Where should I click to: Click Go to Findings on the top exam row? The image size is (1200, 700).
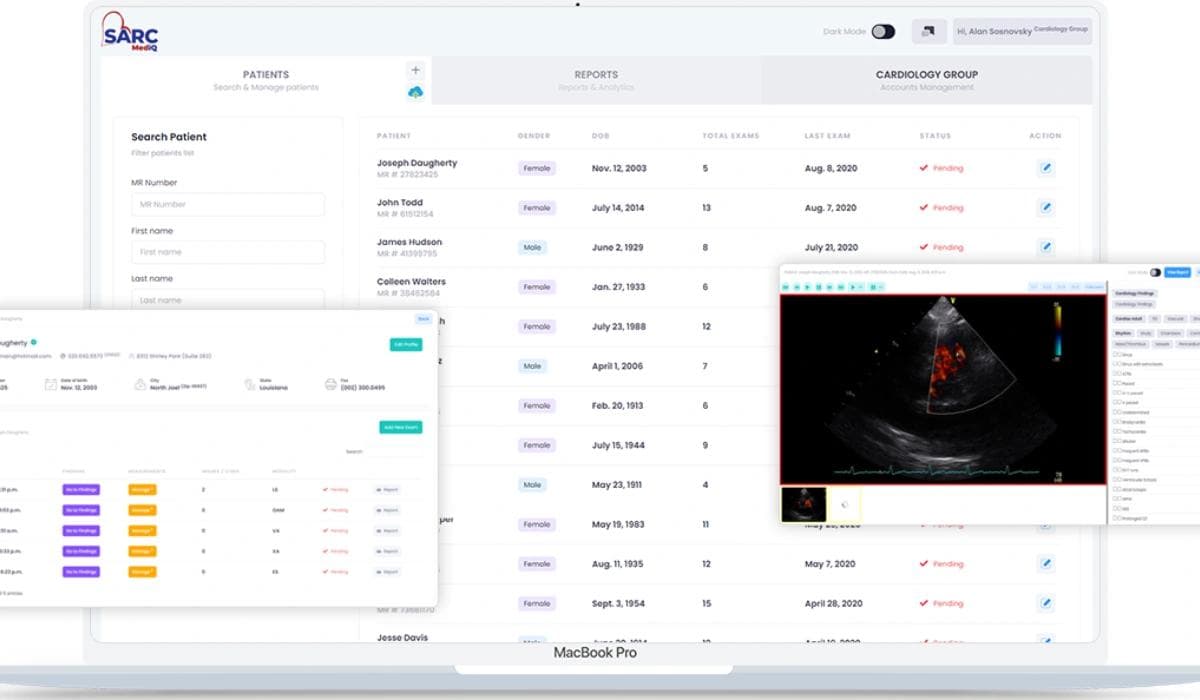point(81,489)
